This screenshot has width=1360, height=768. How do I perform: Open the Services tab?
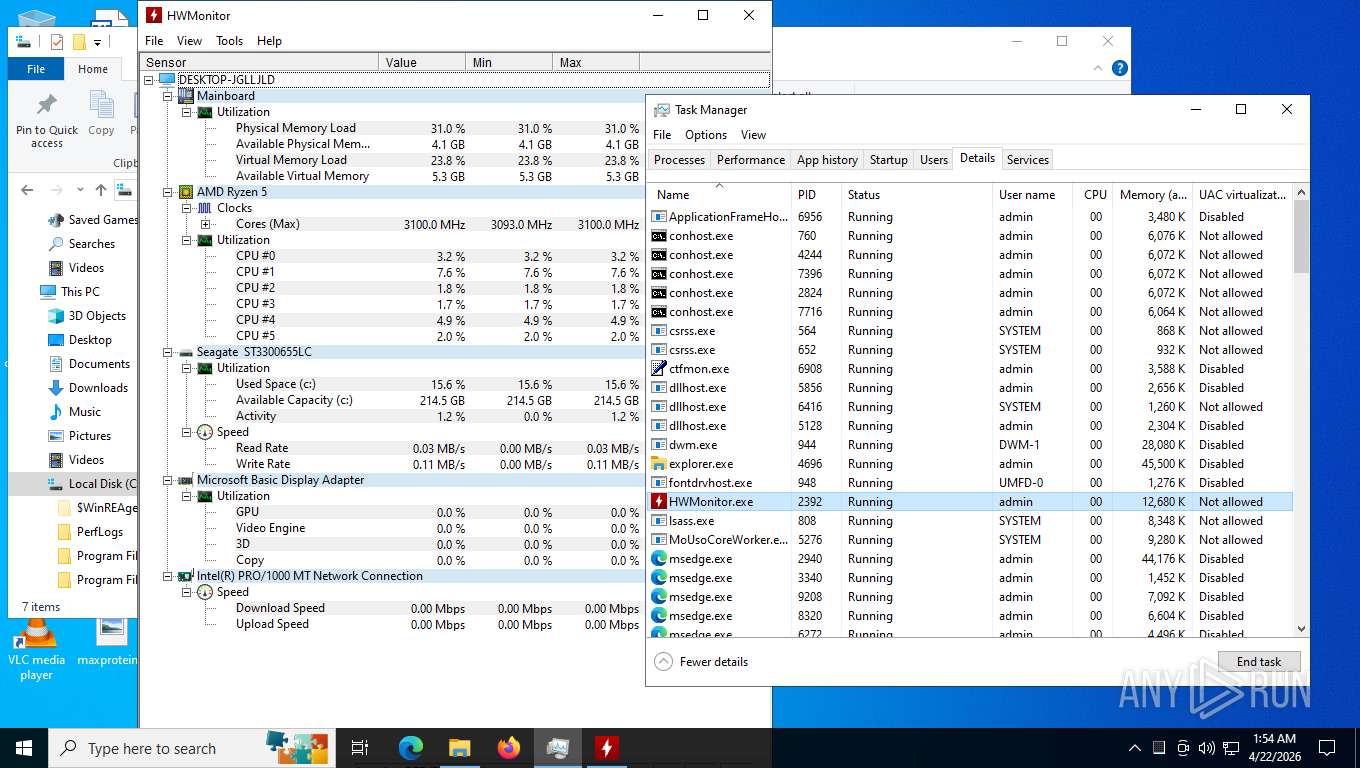coord(1028,160)
